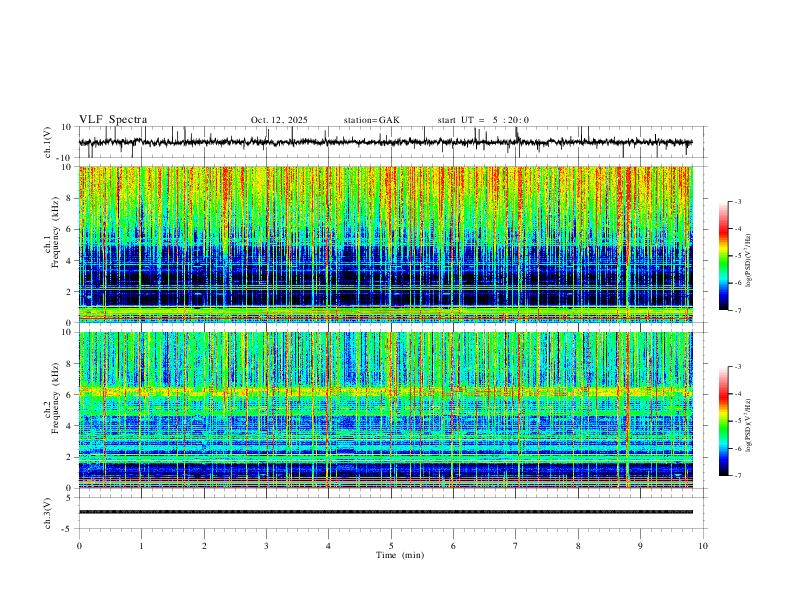This screenshot has height=612, width=792.
Task: Click the ch.2 color scale 'log(PSD)' caption
Action: [x=749, y=425]
